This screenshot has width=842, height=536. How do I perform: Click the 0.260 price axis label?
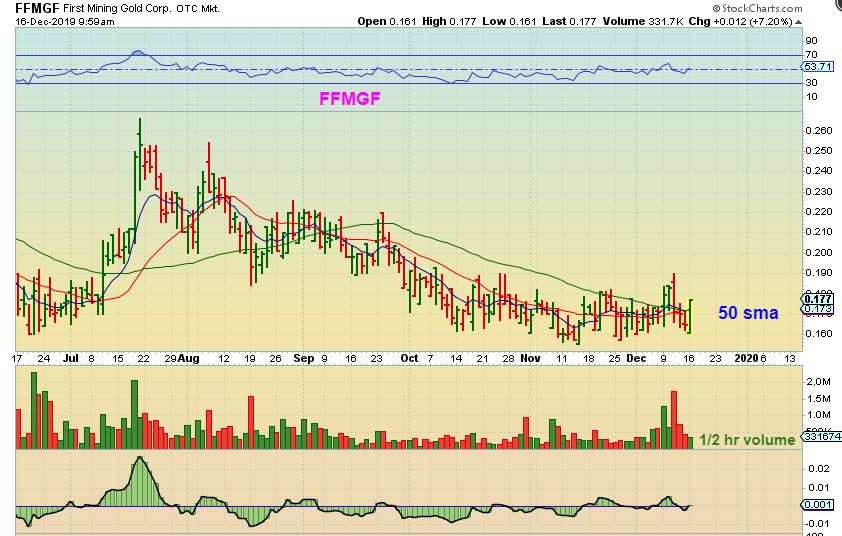pyautogui.click(x=819, y=131)
